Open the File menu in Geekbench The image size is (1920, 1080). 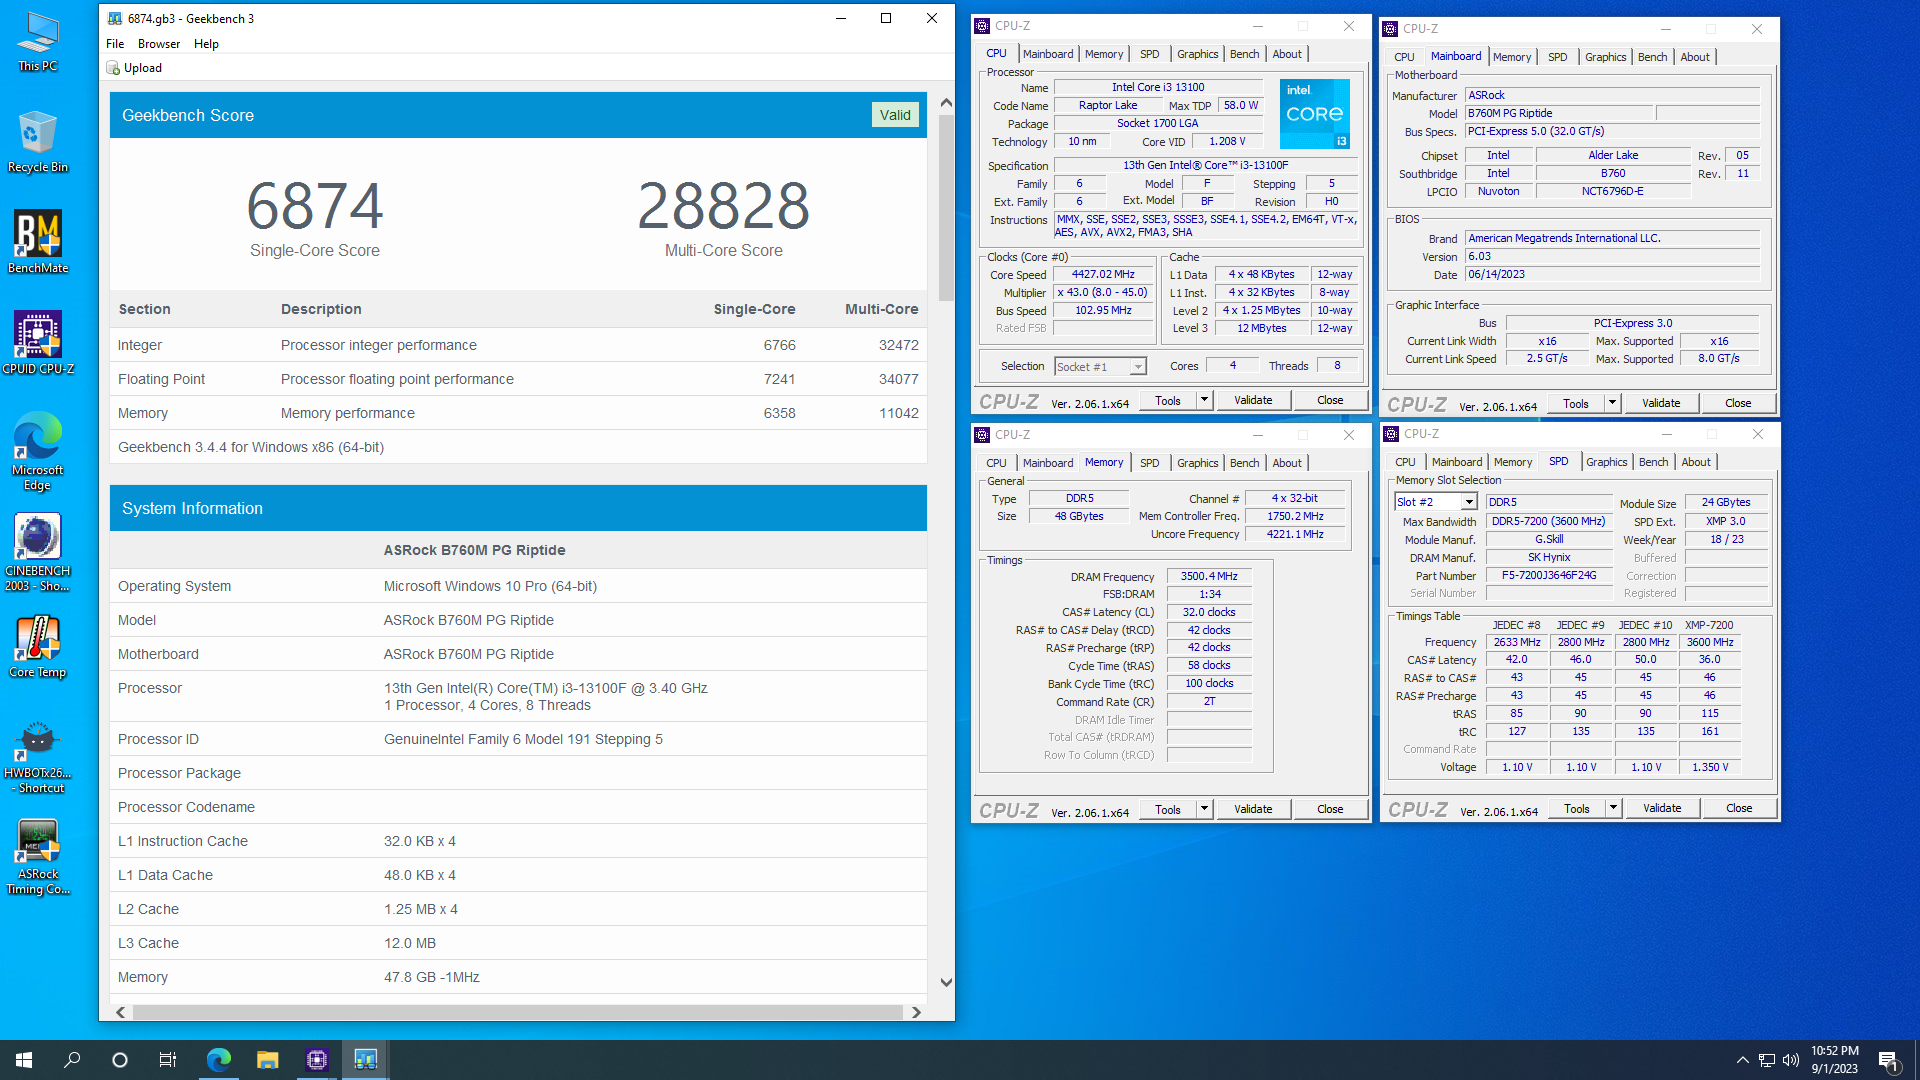[115, 44]
